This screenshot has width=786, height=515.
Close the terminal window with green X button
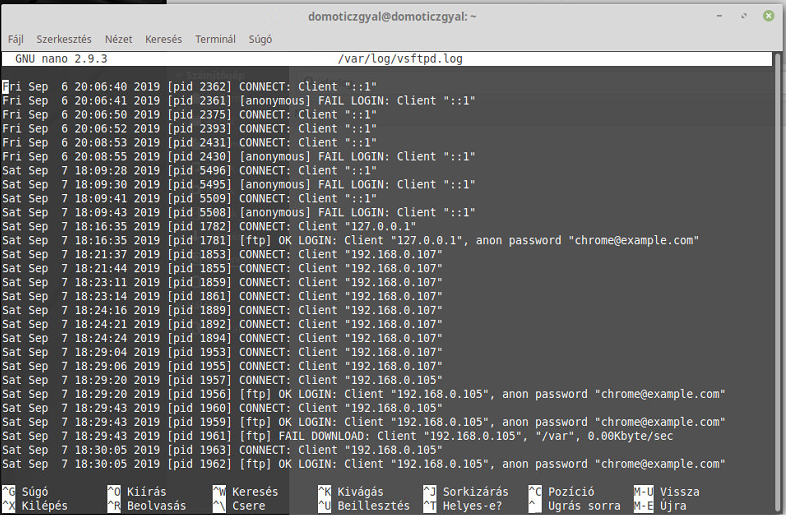768,16
